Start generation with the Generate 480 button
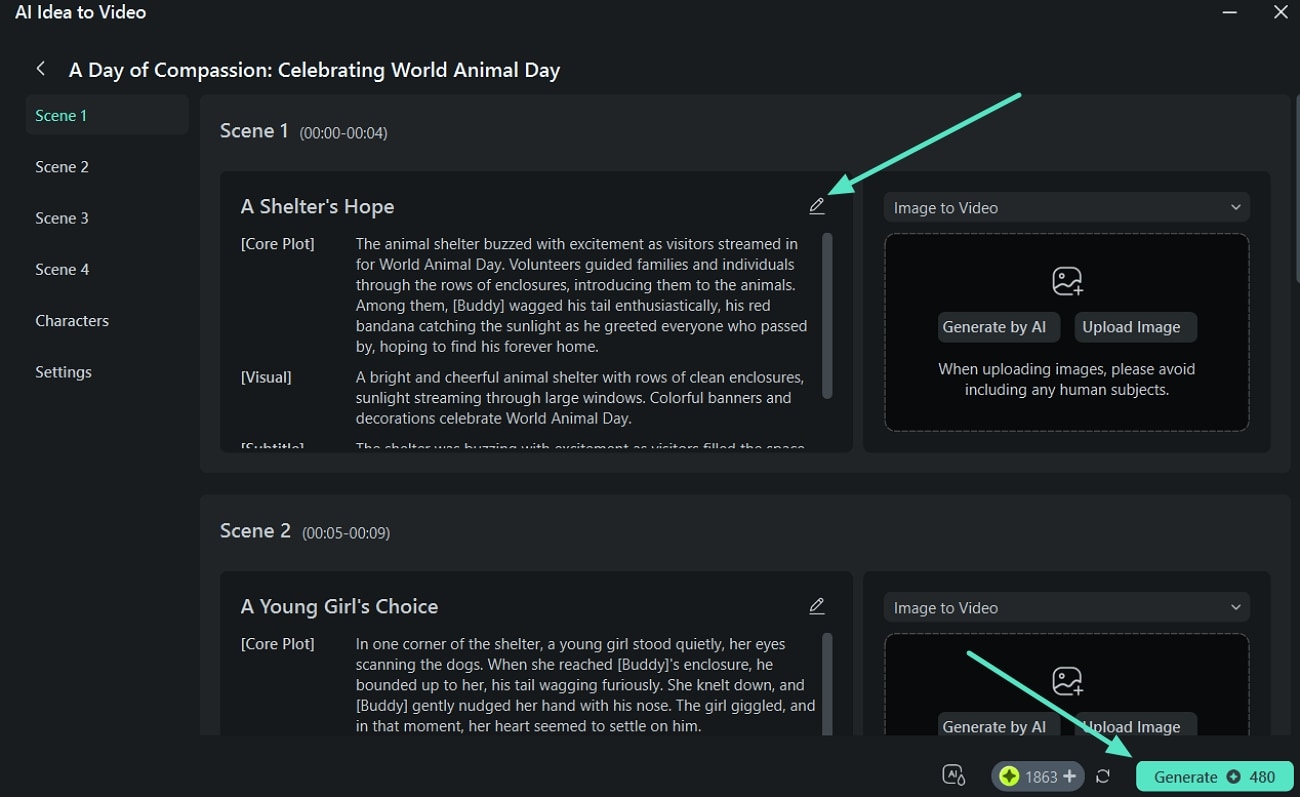The image size is (1300, 797). click(x=1214, y=777)
